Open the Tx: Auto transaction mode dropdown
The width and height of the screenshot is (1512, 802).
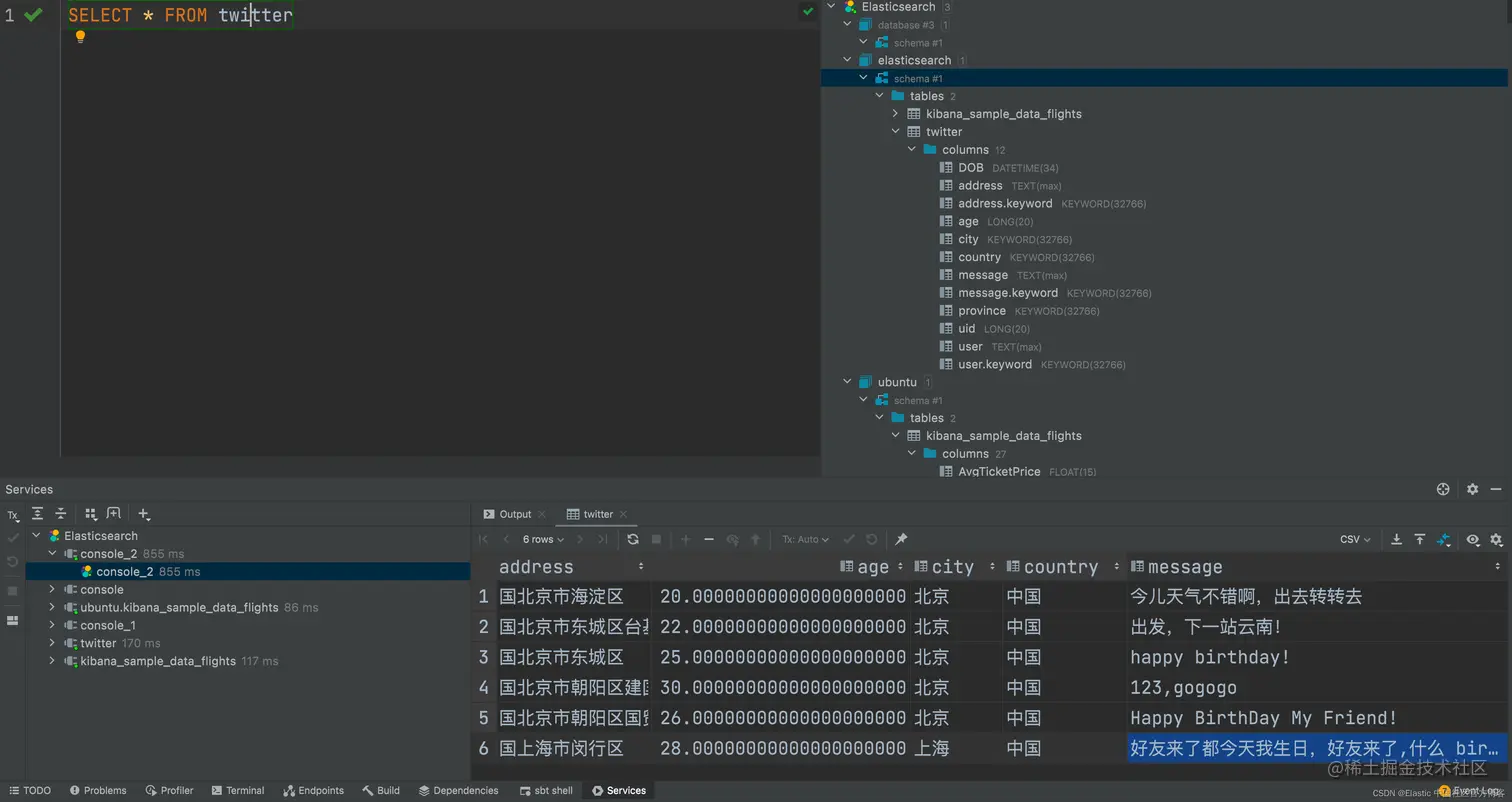point(804,539)
